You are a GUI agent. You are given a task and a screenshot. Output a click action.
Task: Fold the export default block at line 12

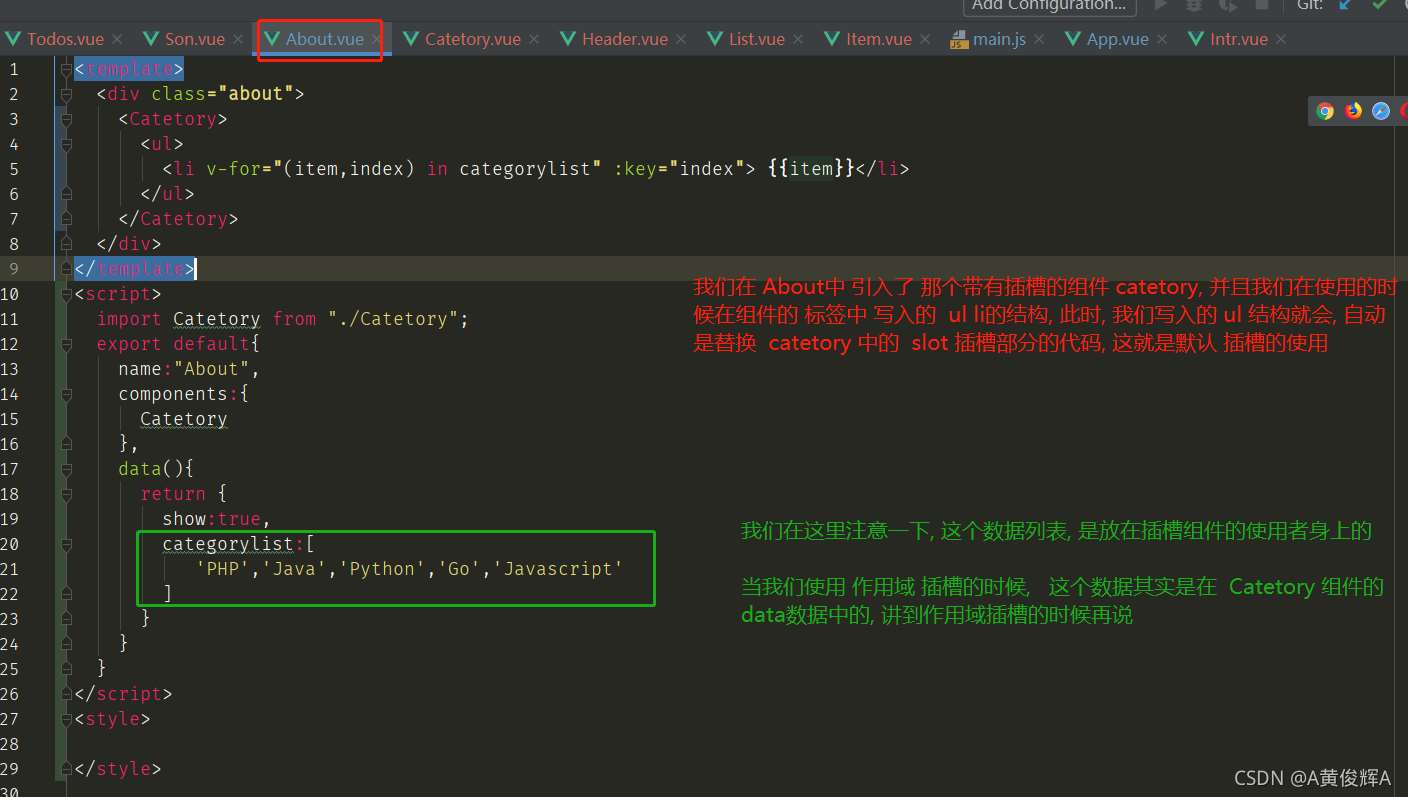[x=67, y=344]
